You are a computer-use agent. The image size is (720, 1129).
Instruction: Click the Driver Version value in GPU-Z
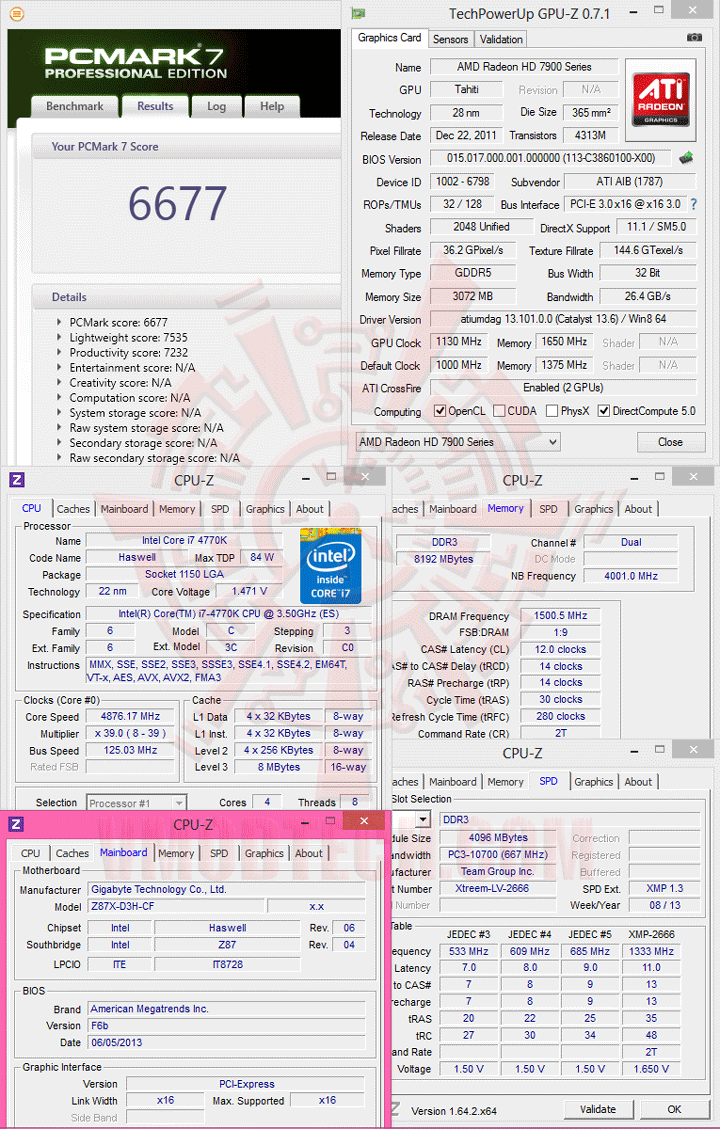tap(563, 319)
